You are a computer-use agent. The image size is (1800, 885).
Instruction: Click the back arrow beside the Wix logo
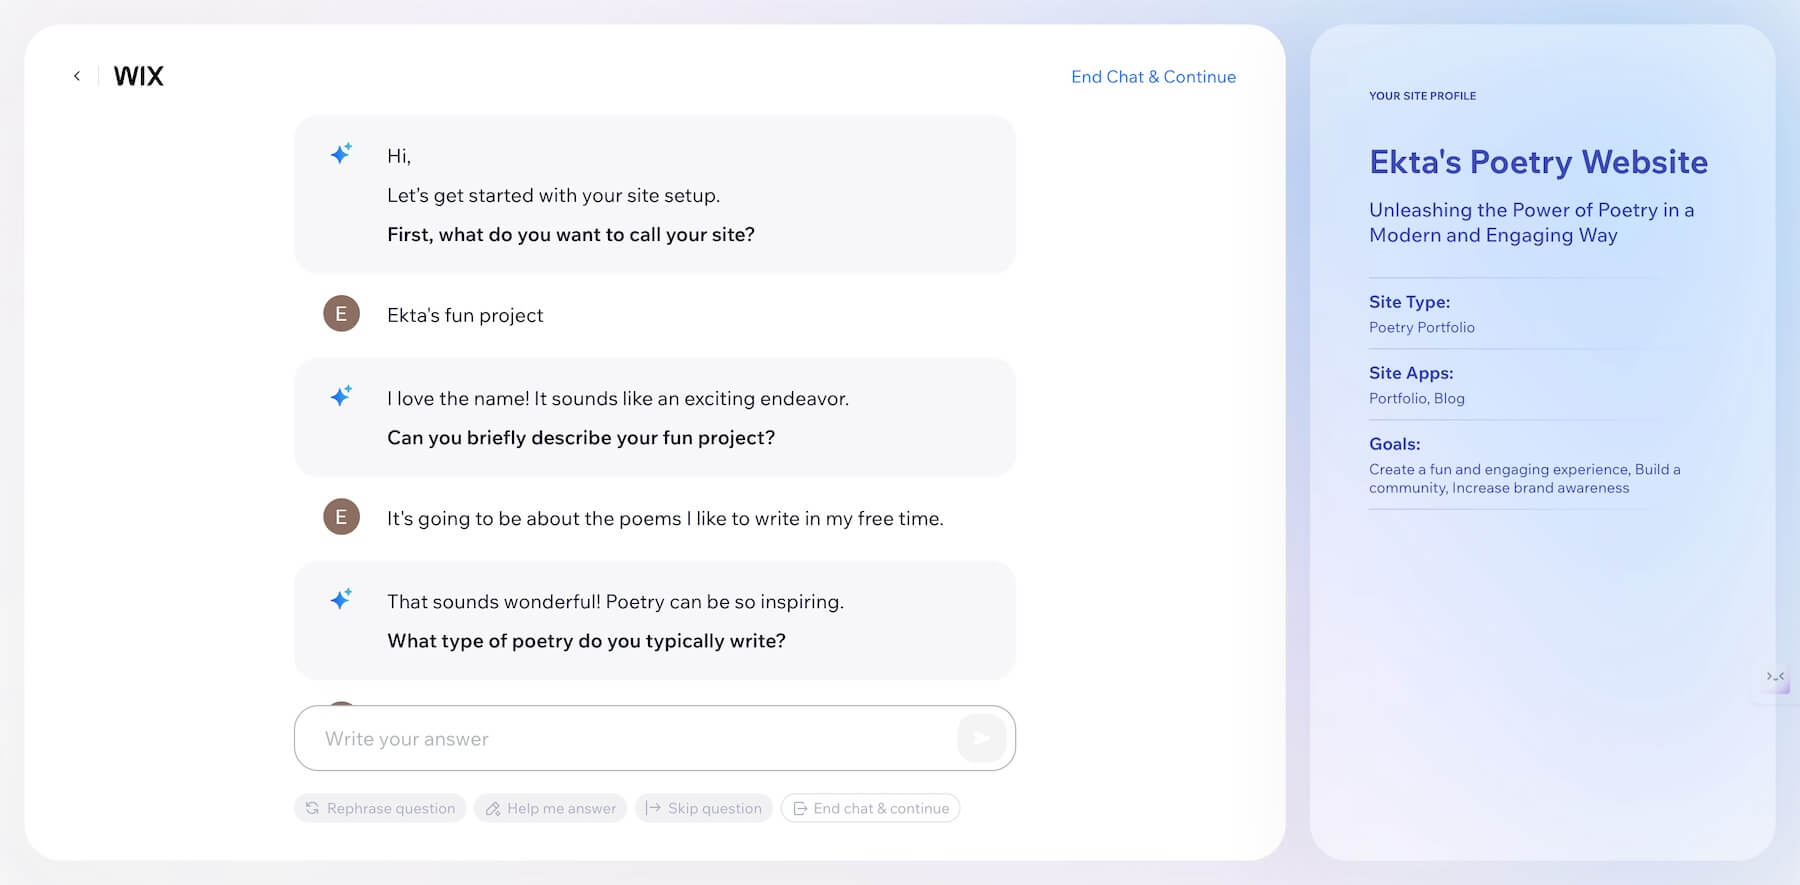click(x=76, y=75)
